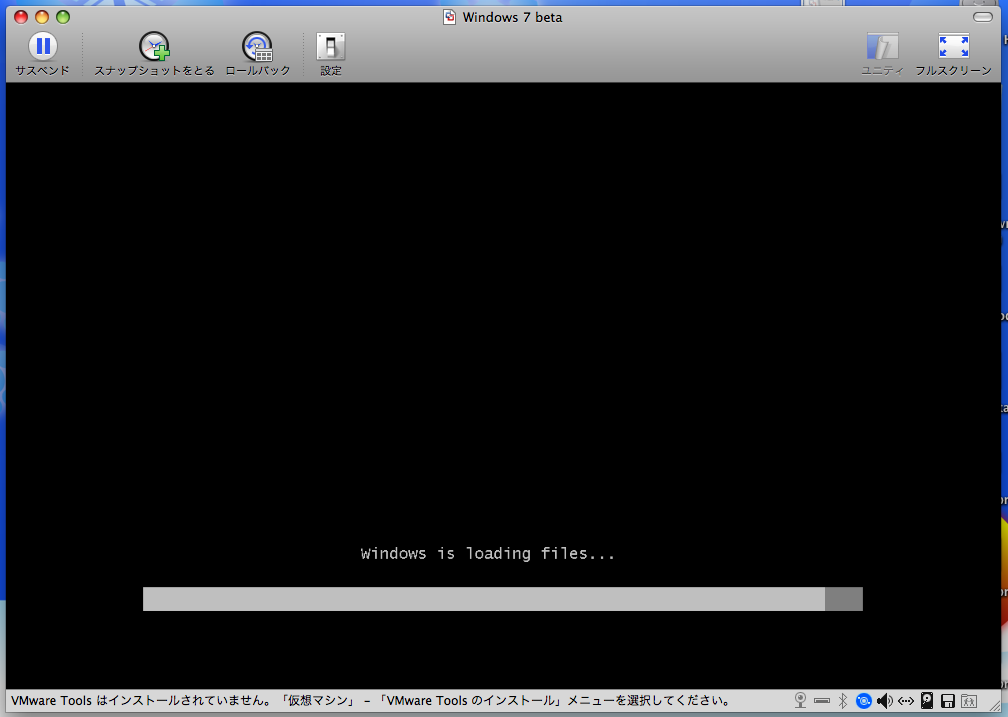
Task: Click the VMware Tools not installed status message
Action: (371, 701)
